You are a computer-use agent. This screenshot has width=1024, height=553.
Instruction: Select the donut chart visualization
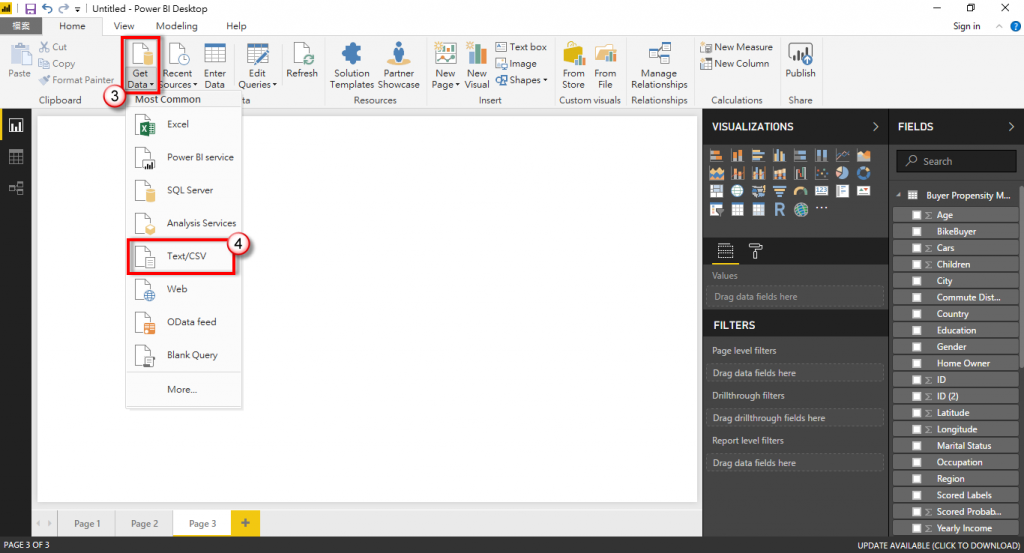coord(863,173)
